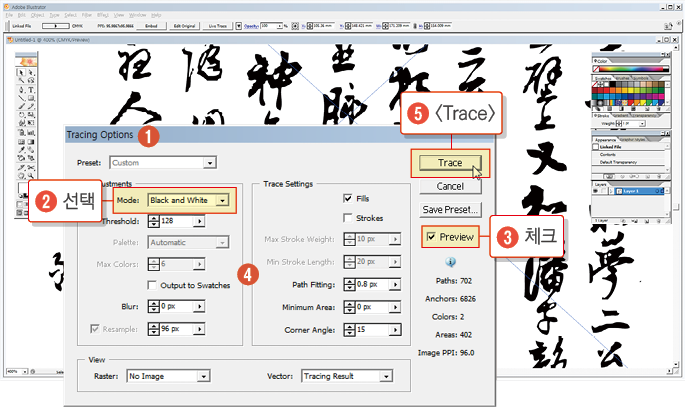Screen dimensions: 685x407
Task: Select the Lasso tool
Action: click(x=31, y=81)
